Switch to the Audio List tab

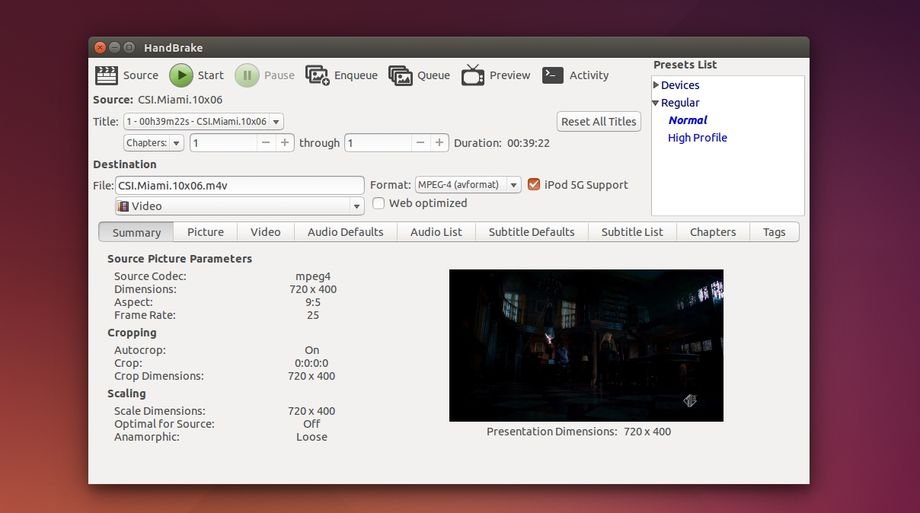point(436,232)
